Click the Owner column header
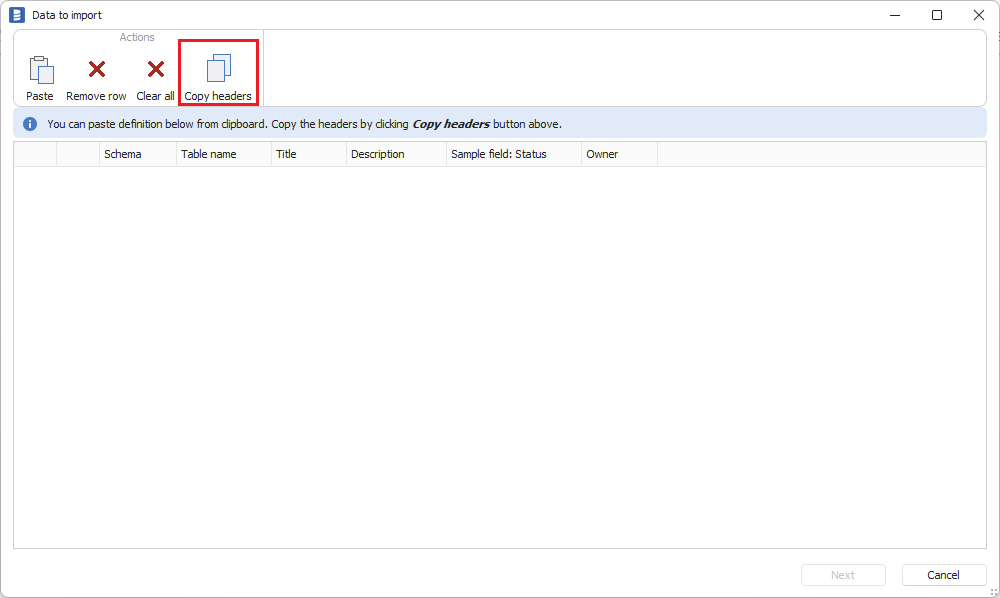Screen dimensions: 1000x598 [x=619, y=154]
